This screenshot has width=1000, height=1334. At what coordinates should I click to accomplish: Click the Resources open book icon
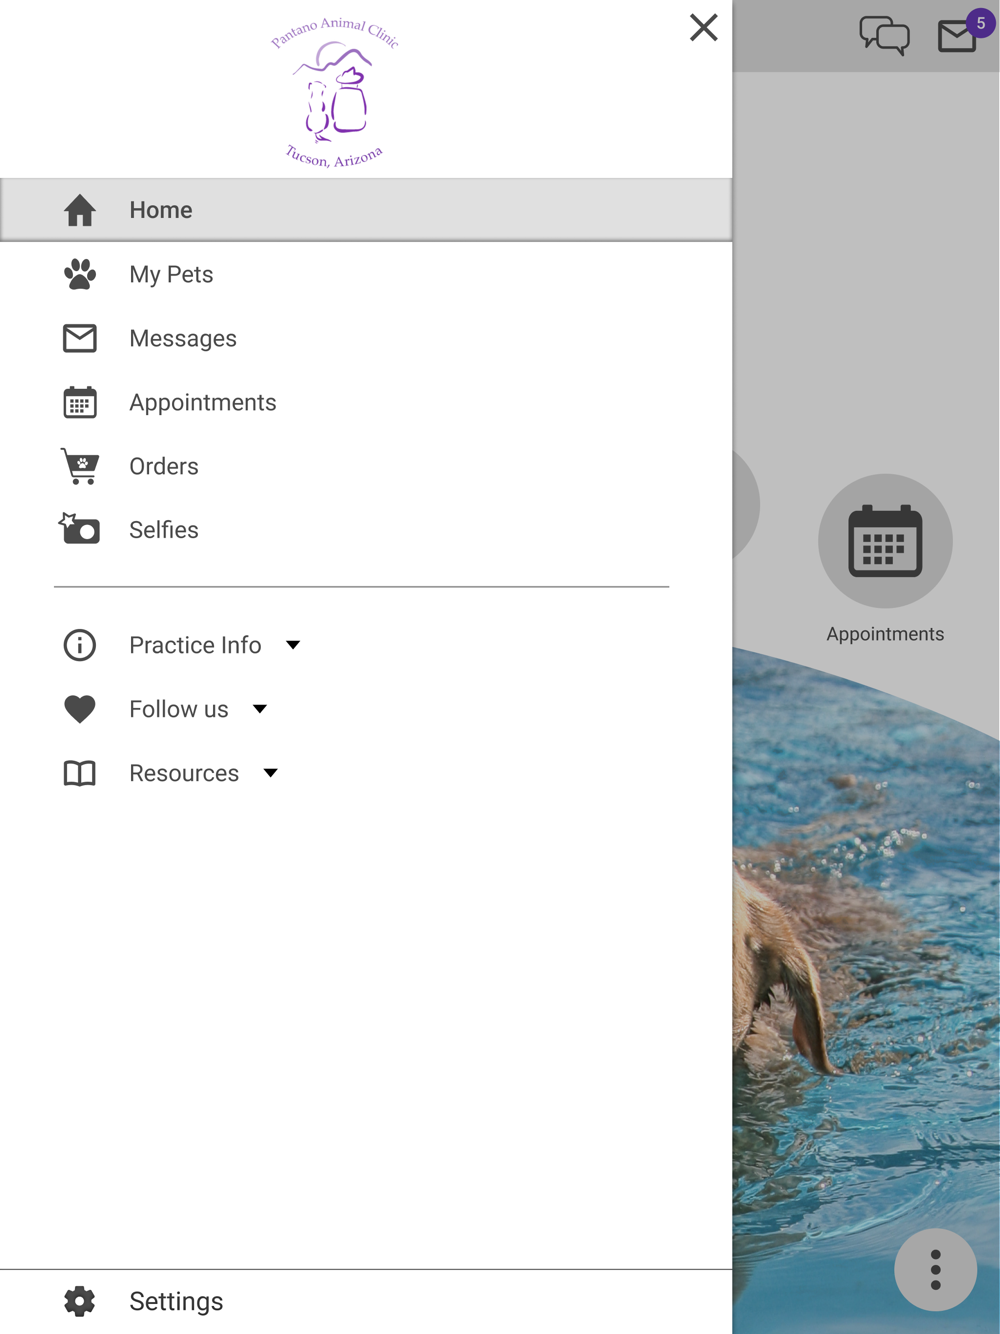[x=80, y=773]
